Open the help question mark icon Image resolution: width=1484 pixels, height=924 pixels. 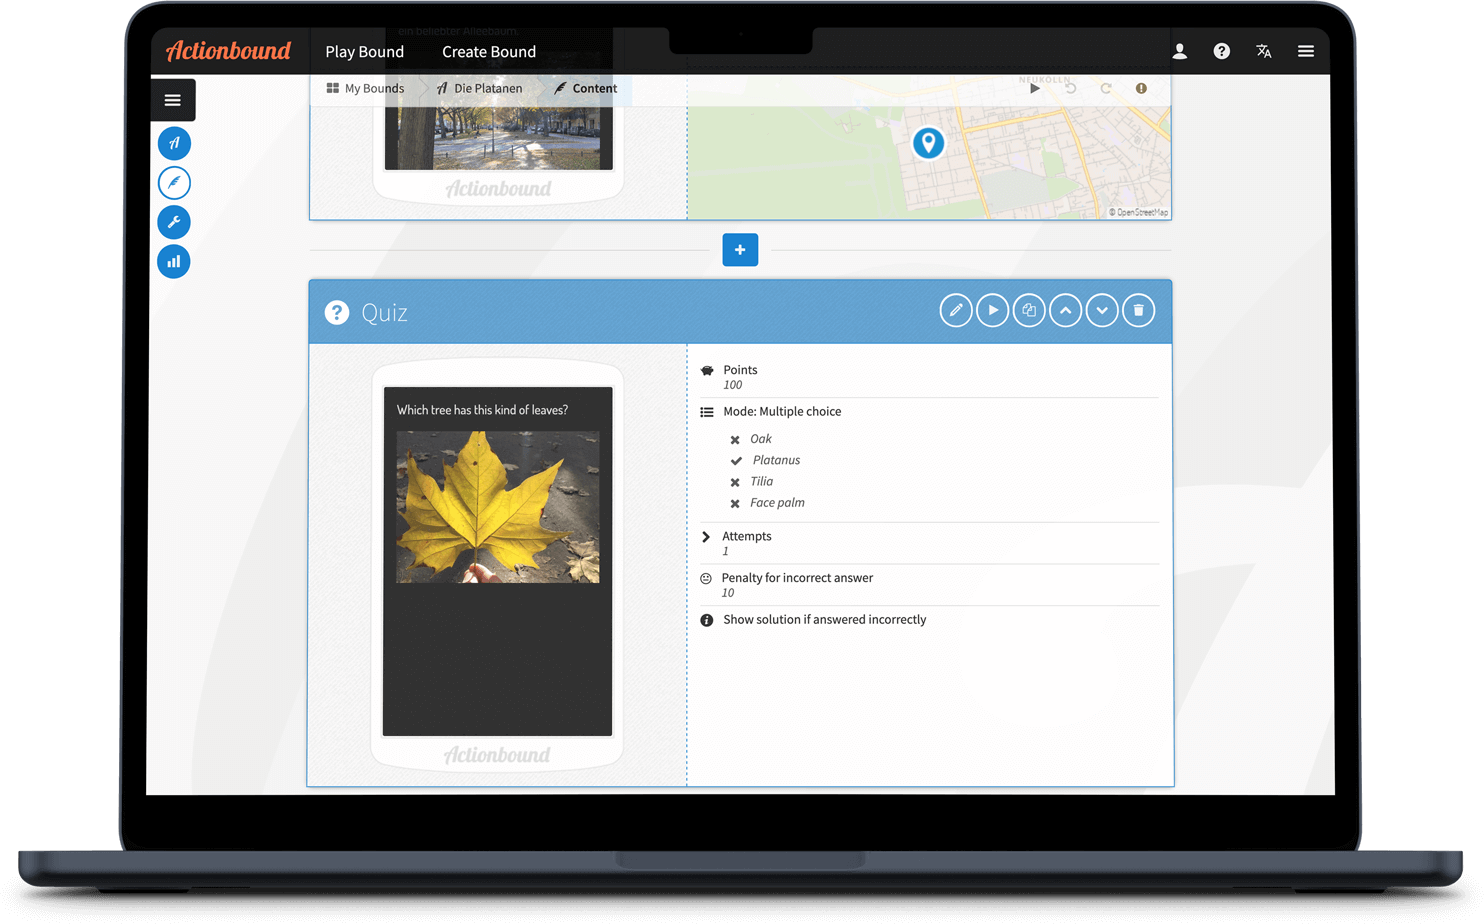[x=1221, y=52]
